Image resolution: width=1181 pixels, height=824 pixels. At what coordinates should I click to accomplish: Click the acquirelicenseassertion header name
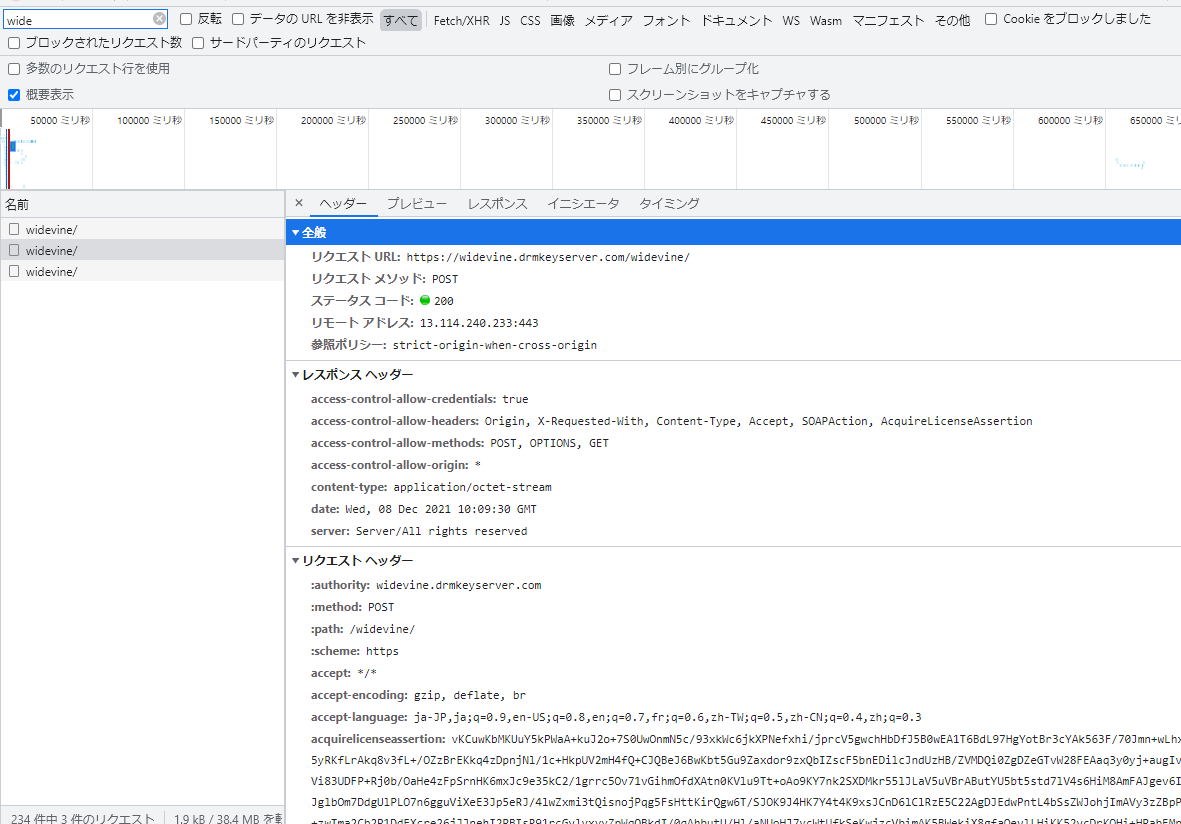378,739
